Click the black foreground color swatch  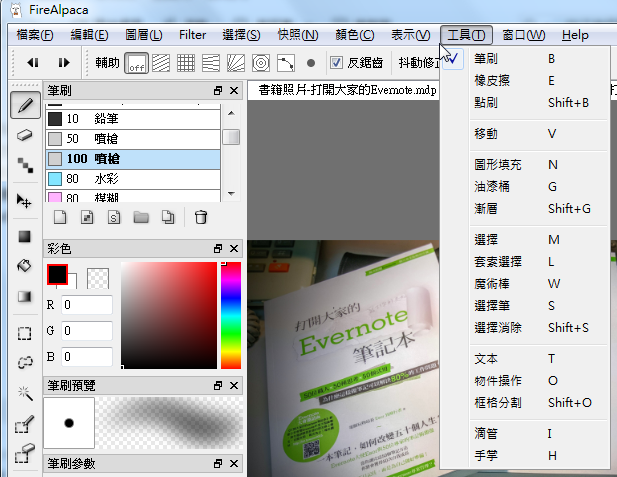pyautogui.click(x=57, y=274)
